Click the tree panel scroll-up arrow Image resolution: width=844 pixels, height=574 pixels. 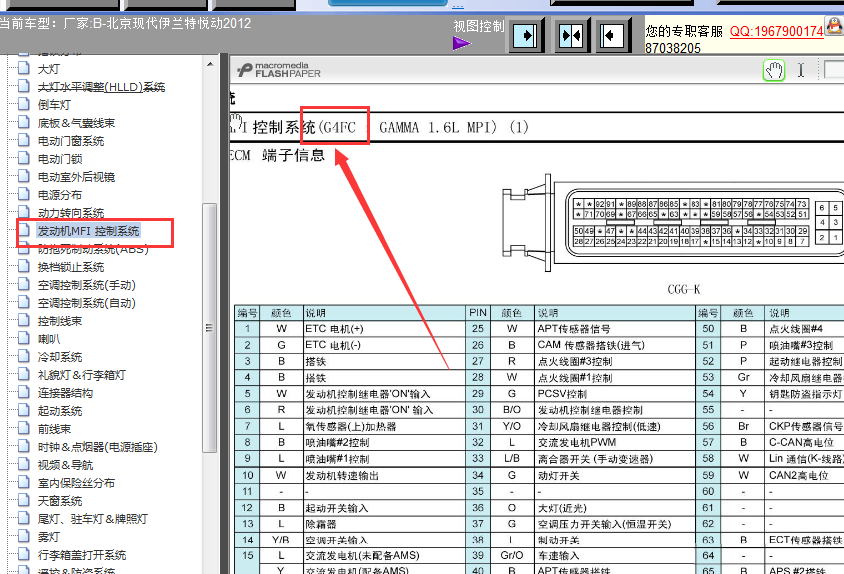pyautogui.click(x=210, y=65)
